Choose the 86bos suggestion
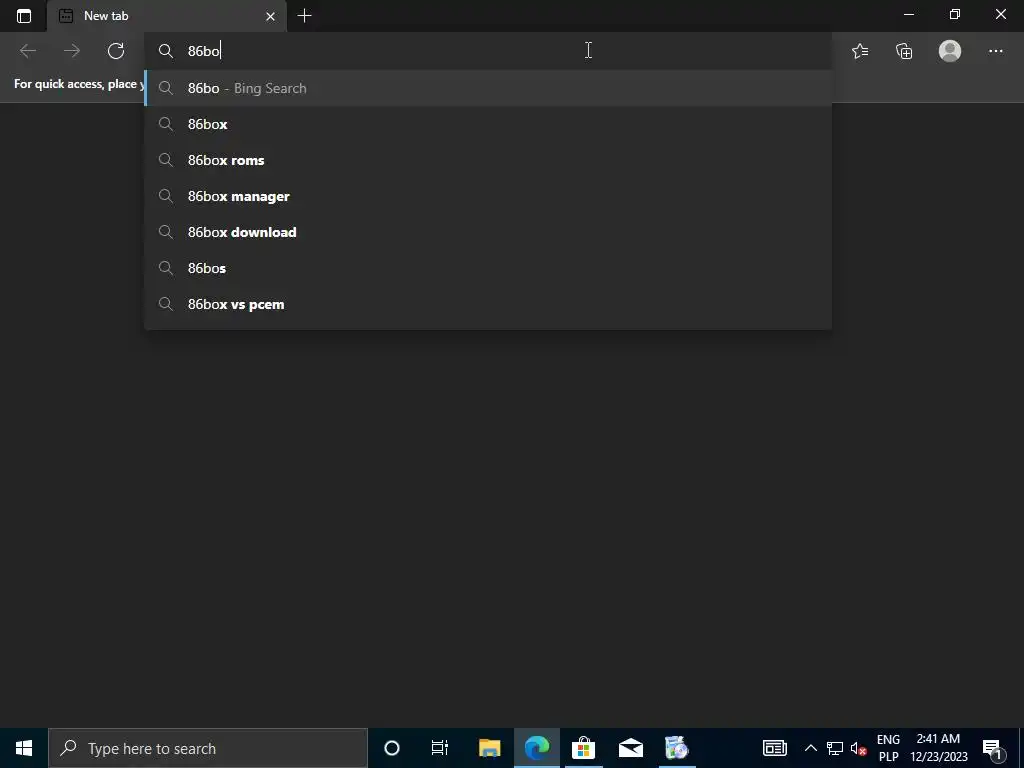 (x=488, y=268)
